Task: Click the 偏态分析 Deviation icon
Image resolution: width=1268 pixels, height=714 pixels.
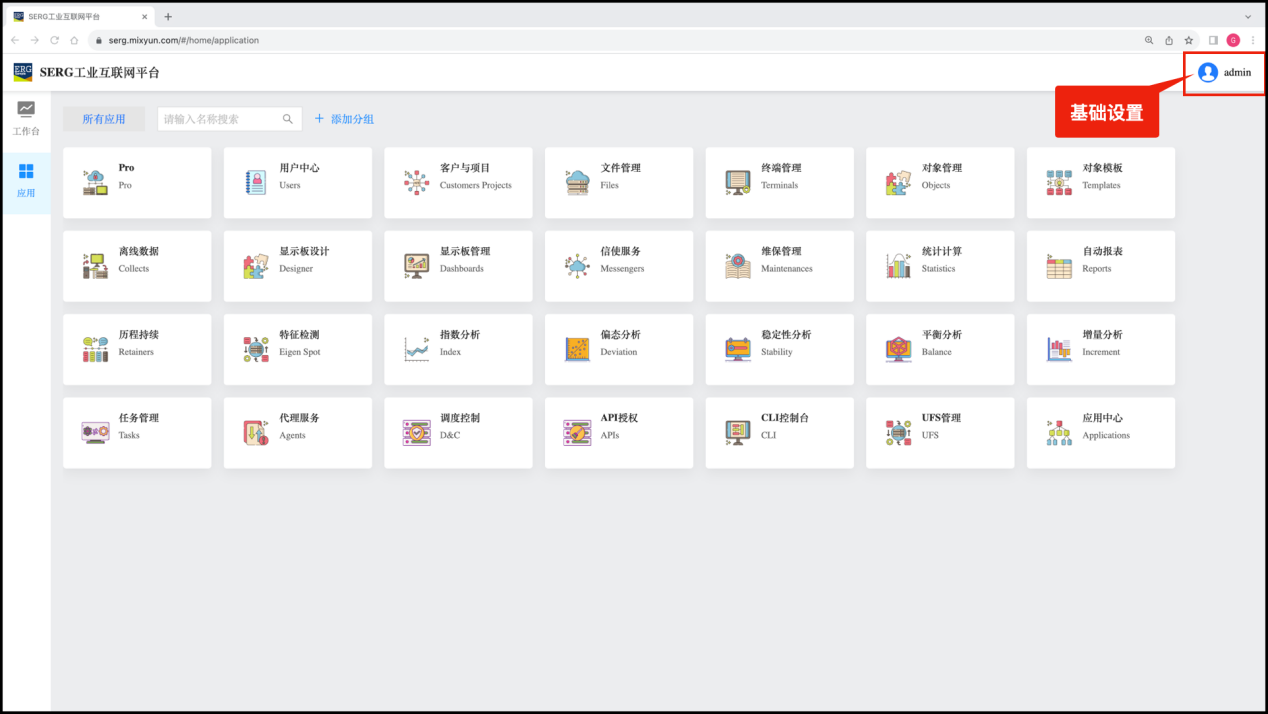Action: click(577, 349)
